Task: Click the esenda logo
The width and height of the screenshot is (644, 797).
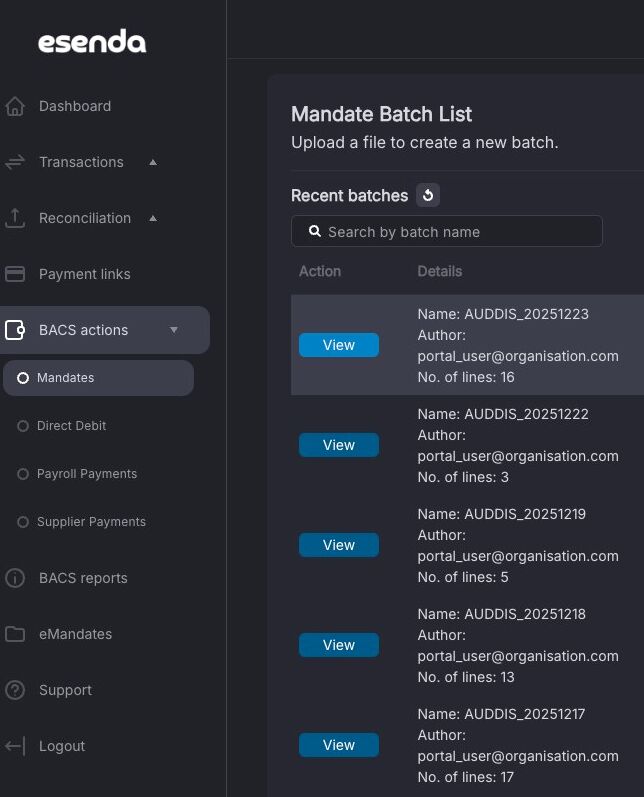Action: click(x=92, y=41)
